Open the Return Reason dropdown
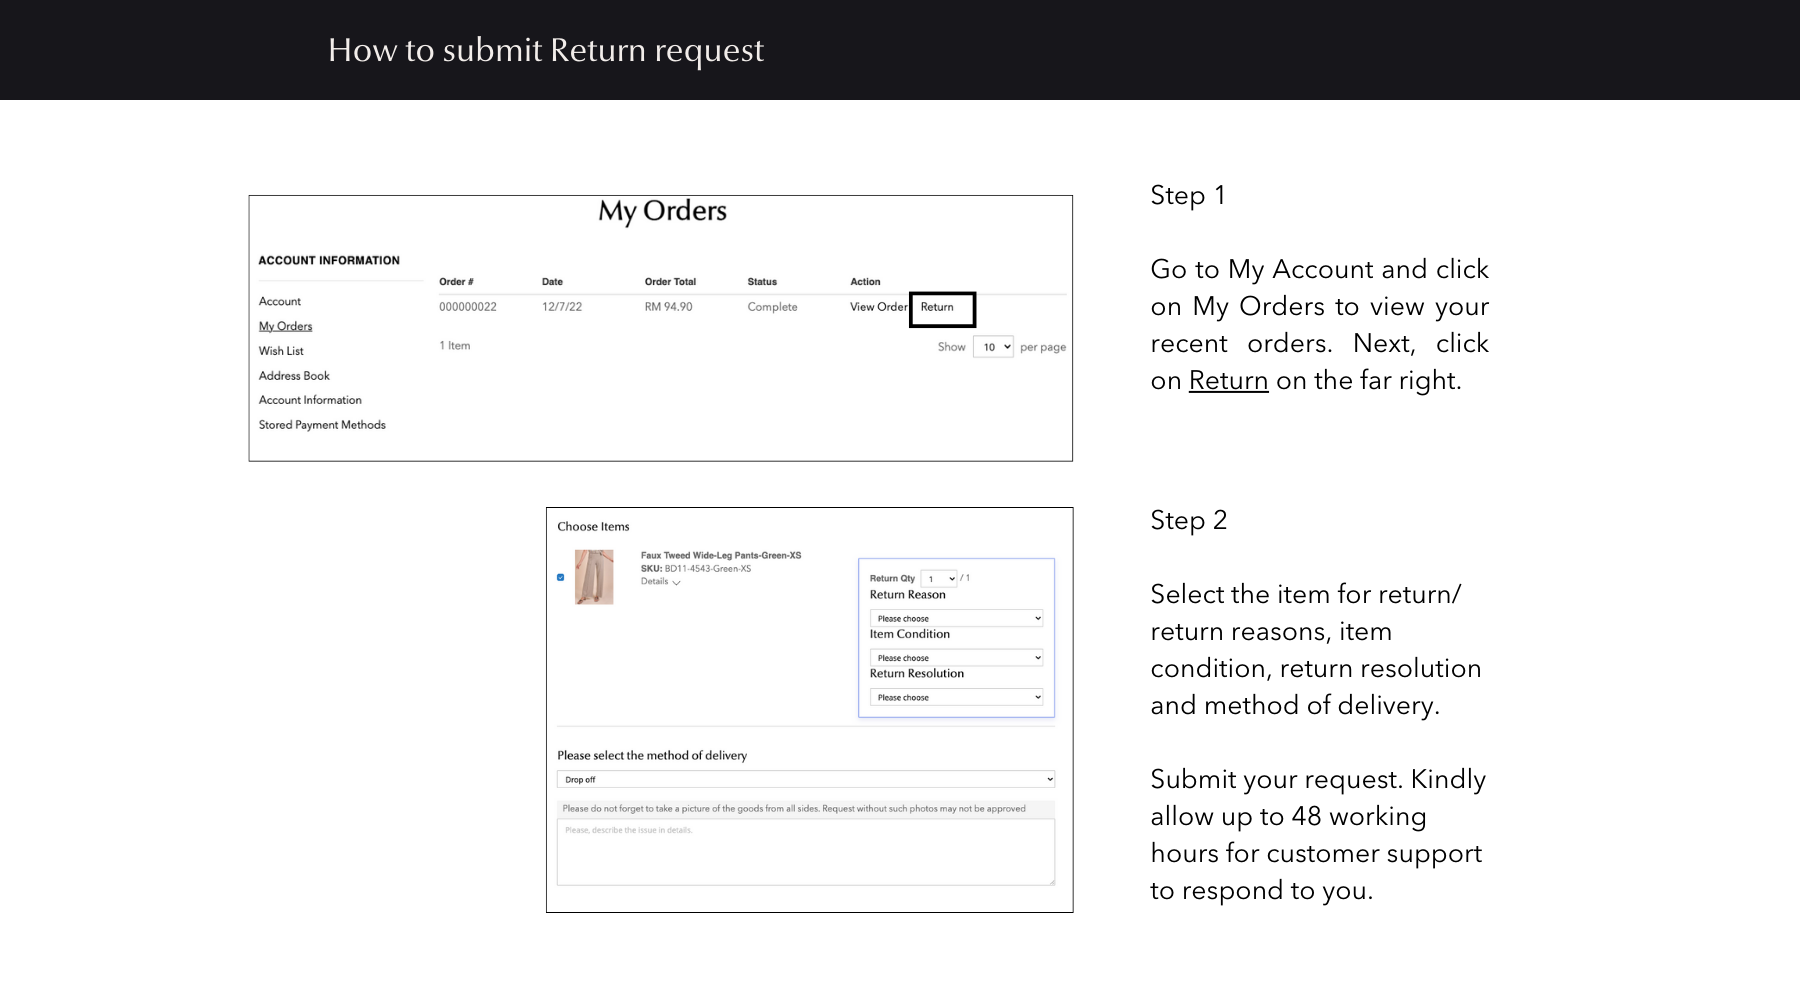 point(956,618)
